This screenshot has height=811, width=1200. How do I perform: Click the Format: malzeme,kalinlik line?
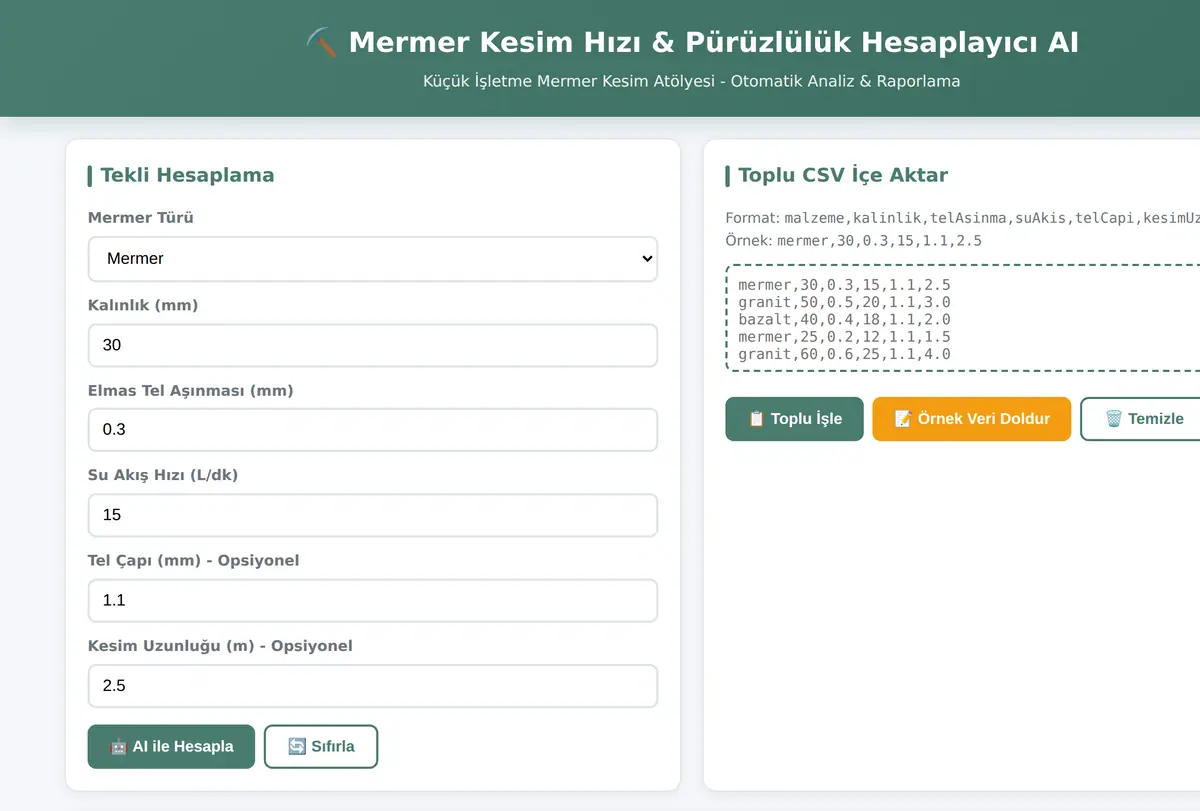(x=962, y=218)
